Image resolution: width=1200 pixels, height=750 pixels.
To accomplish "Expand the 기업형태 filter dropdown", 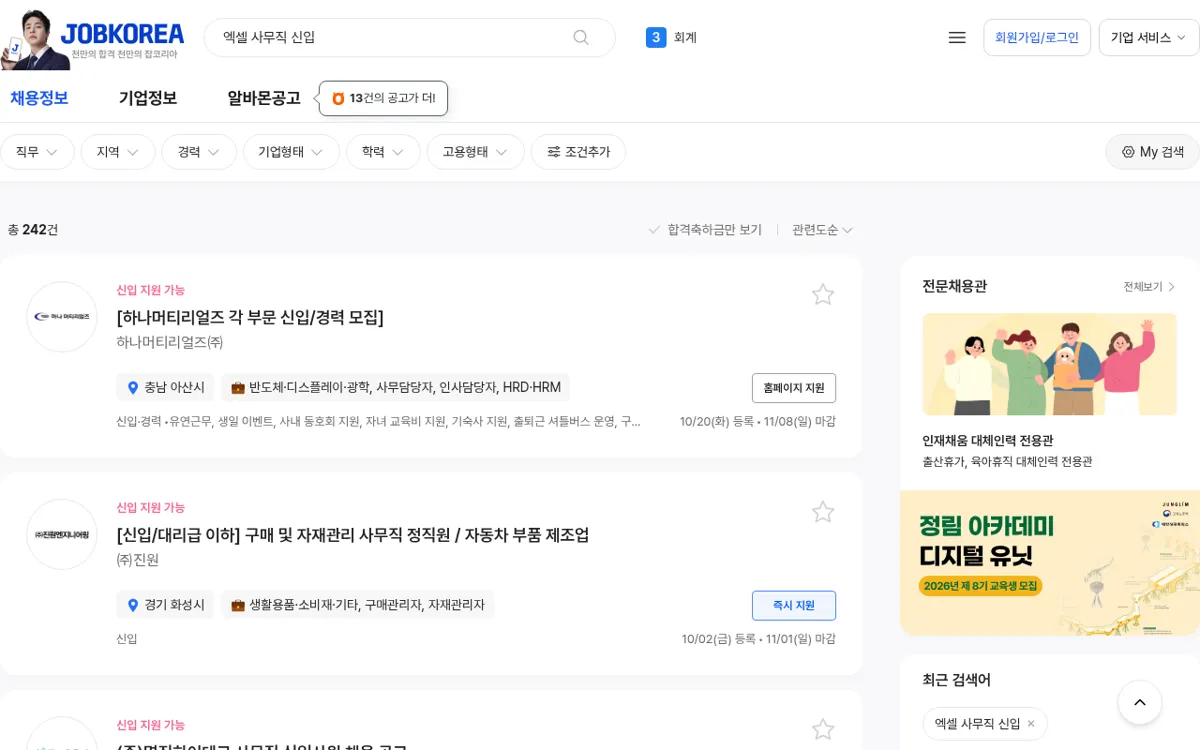I will pyautogui.click(x=291, y=152).
